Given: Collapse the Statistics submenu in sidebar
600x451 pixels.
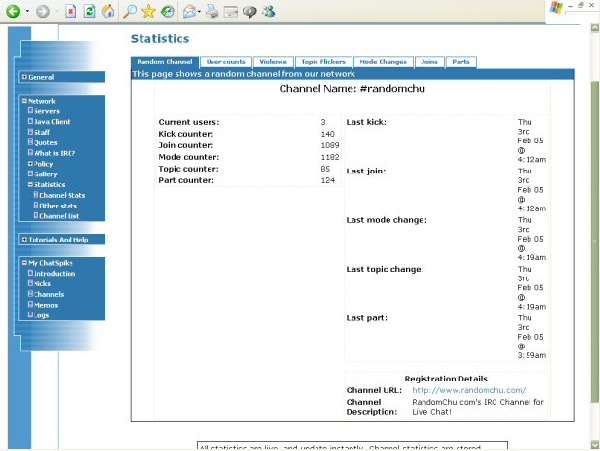Looking at the screenshot, I should pos(30,184).
